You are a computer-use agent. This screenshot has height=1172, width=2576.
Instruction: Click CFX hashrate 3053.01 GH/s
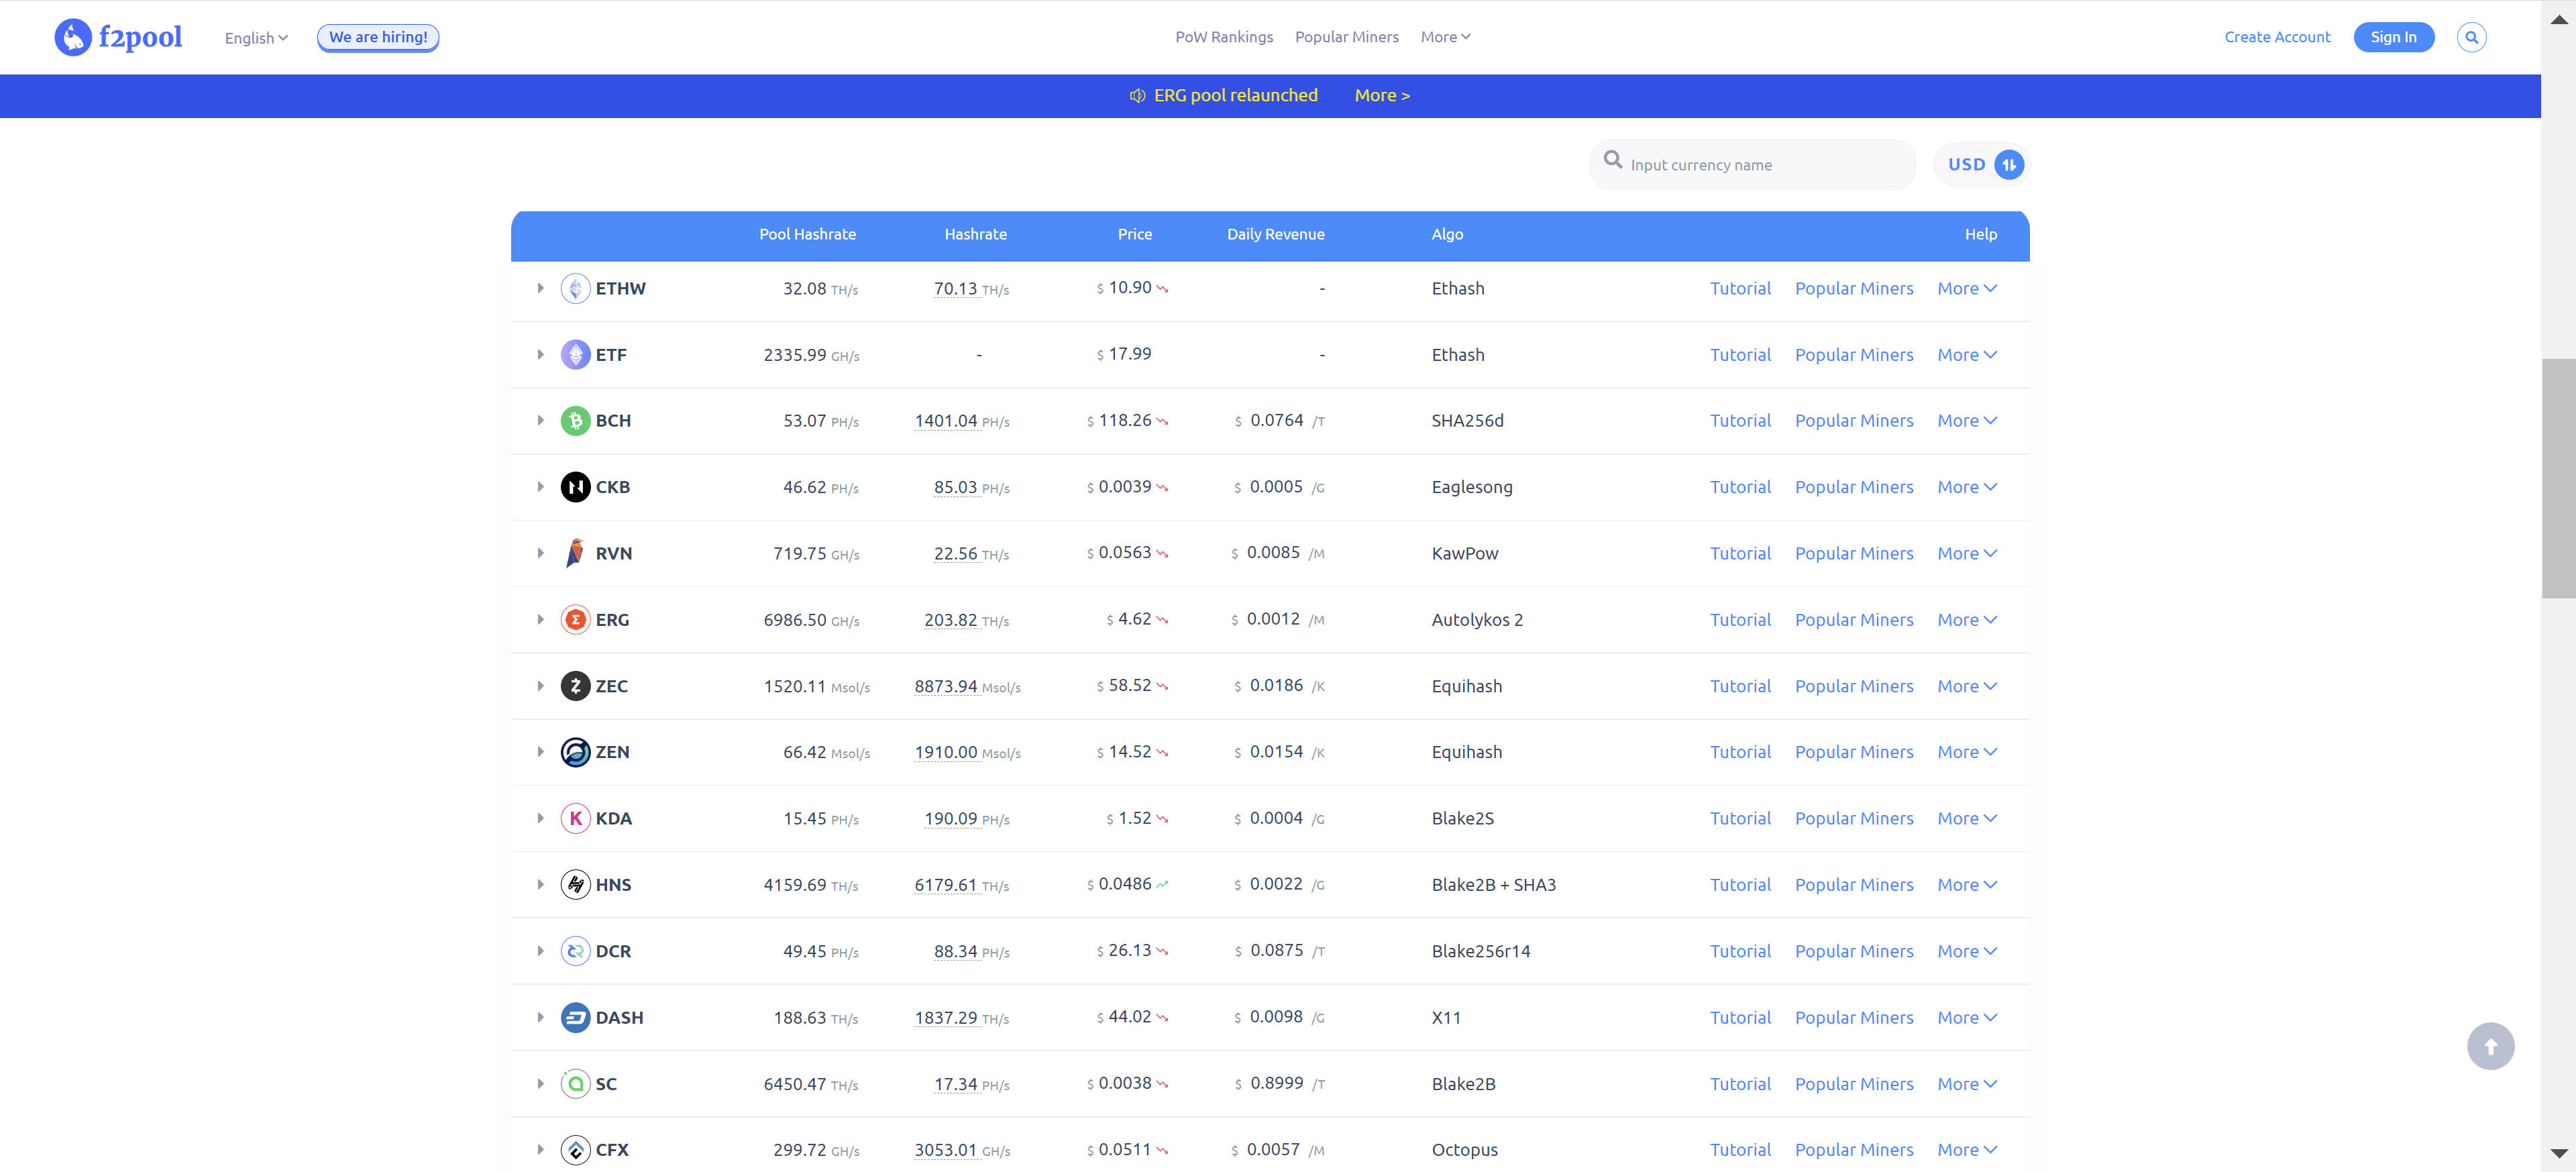tap(962, 1150)
